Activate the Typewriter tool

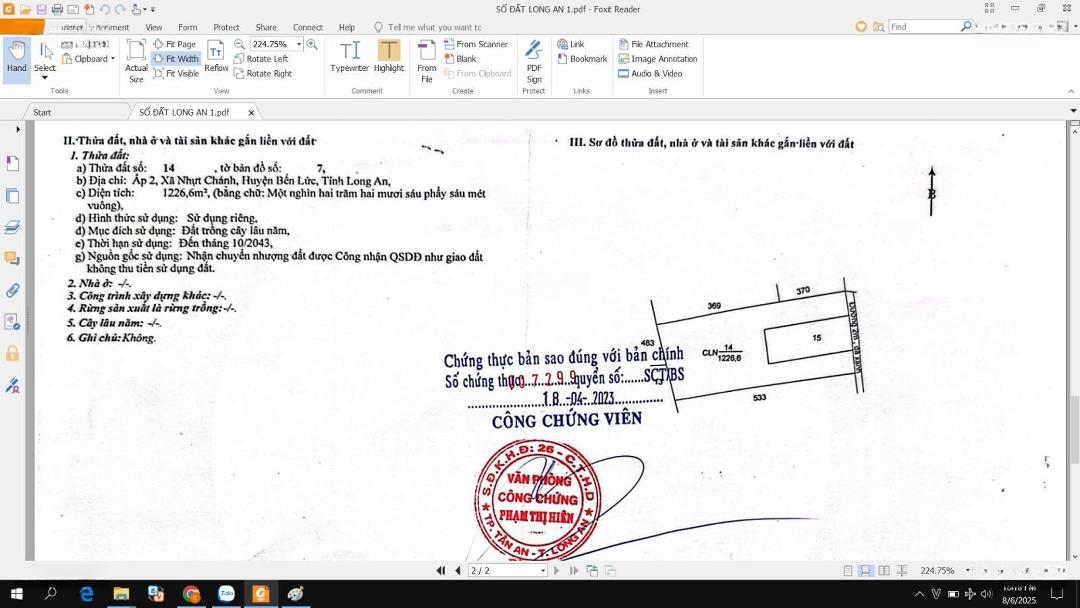click(350, 57)
